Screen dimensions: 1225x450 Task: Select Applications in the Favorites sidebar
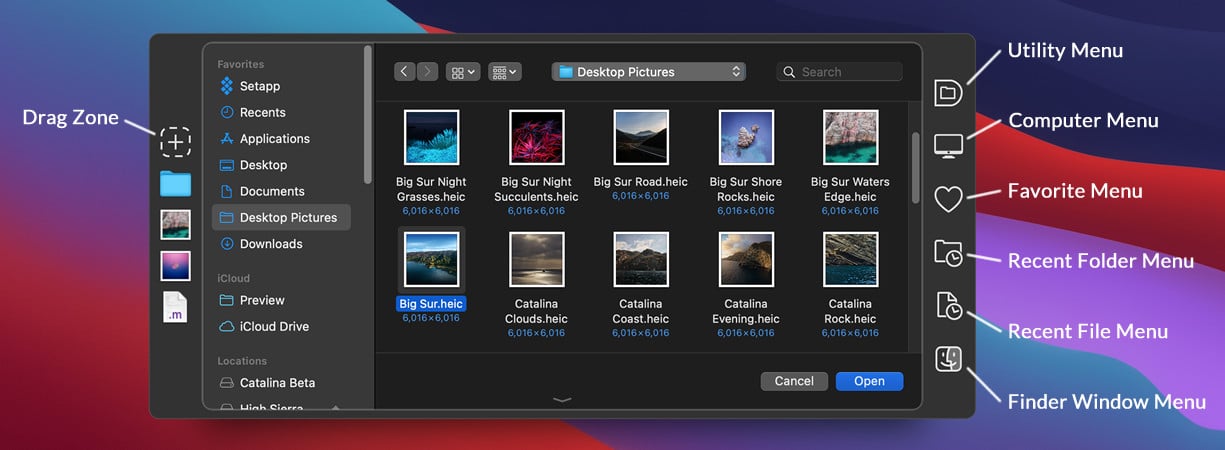[274, 139]
